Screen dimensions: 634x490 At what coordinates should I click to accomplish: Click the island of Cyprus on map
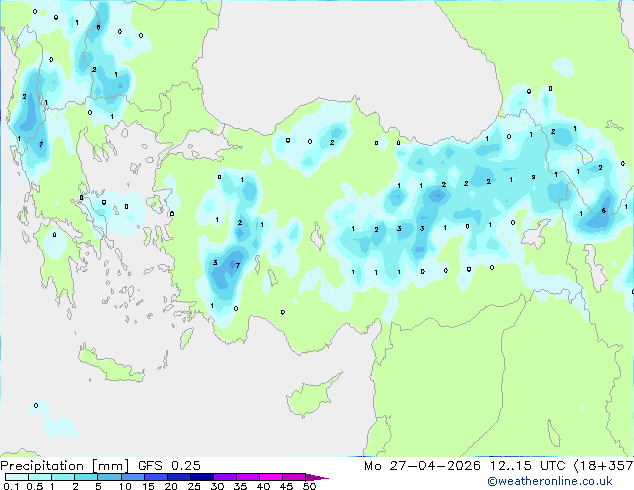pyautogui.click(x=309, y=397)
